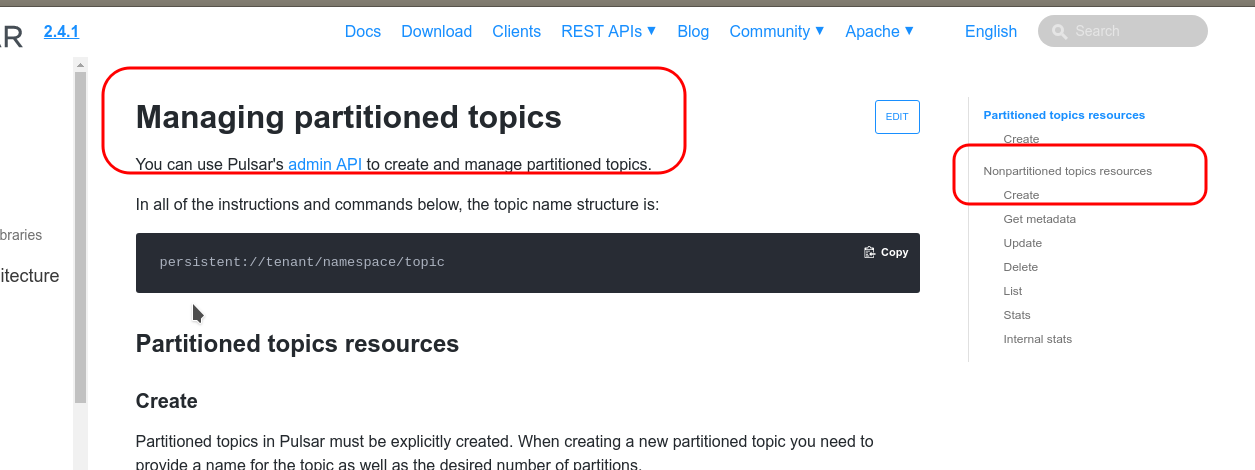Open the Docs menu item
1255x470 pixels.
(x=363, y=32)
